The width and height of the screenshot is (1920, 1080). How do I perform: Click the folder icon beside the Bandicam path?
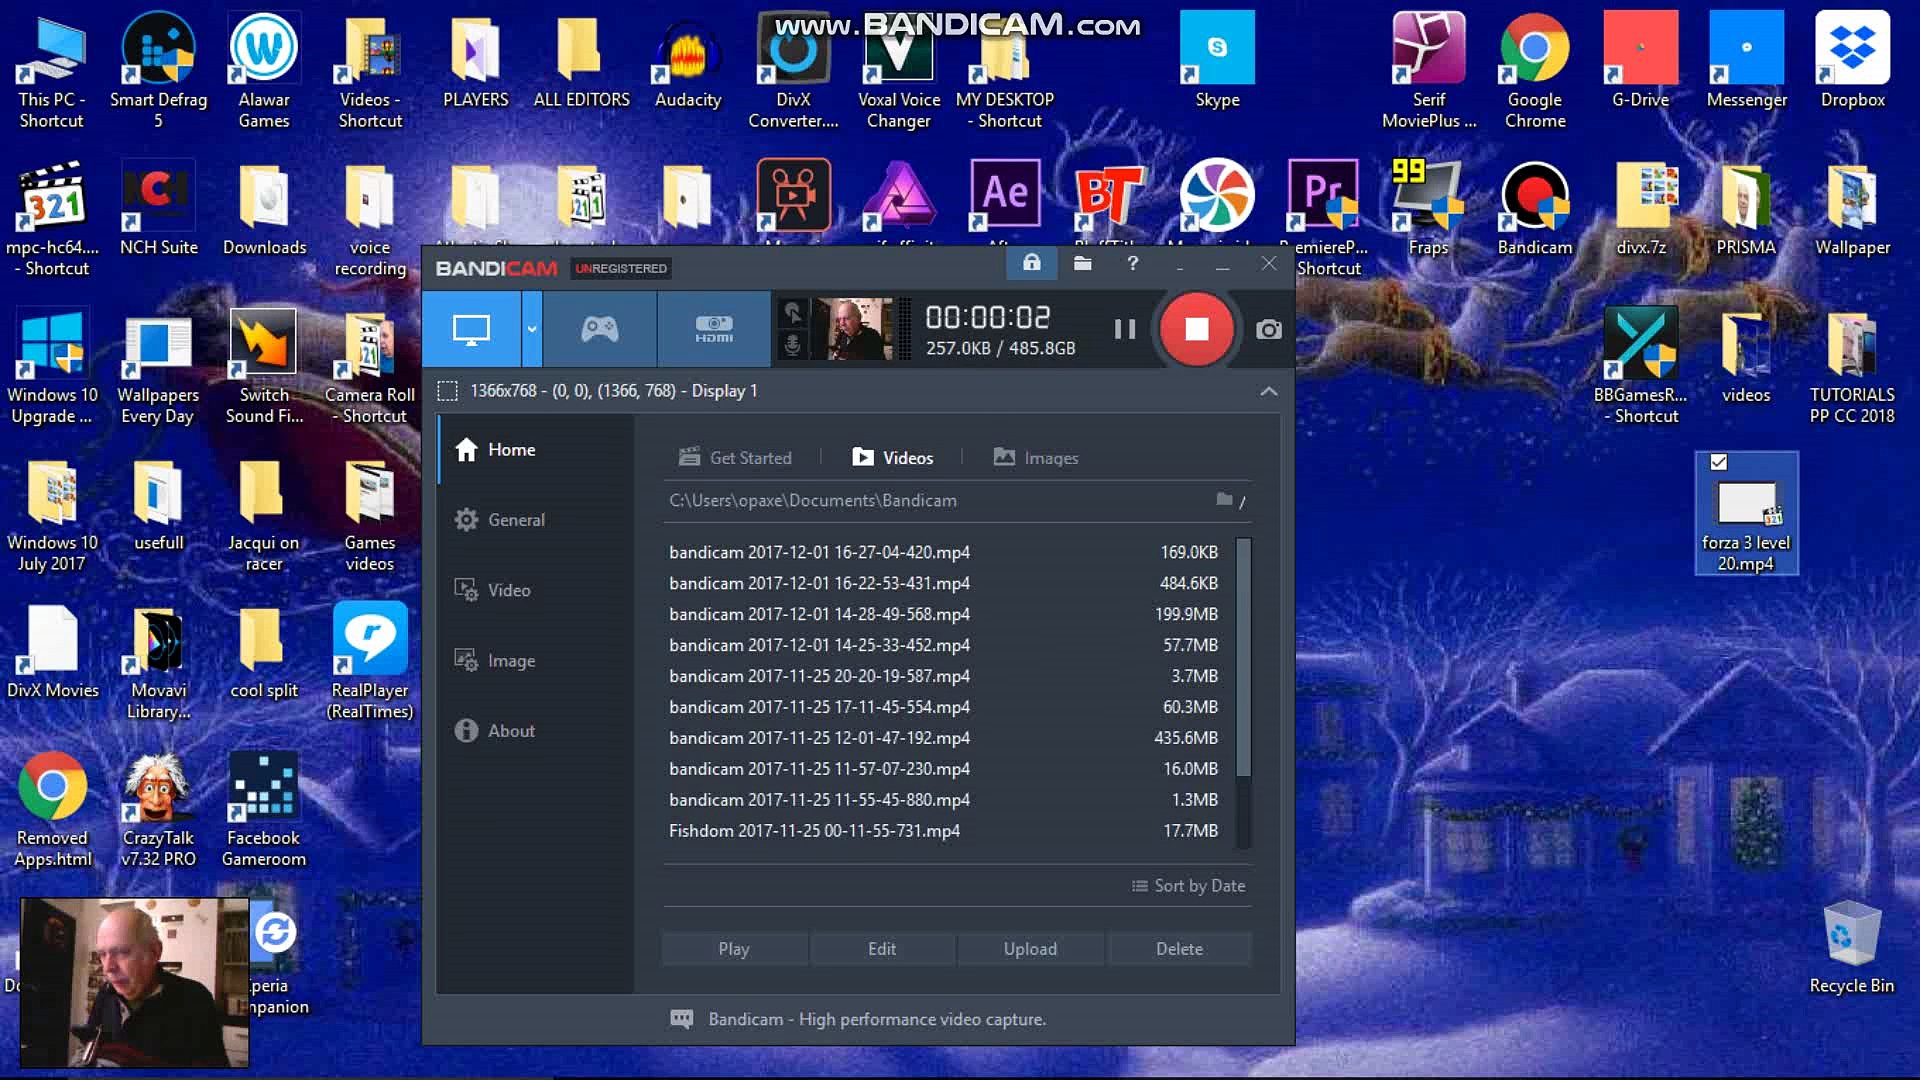[x=1224, y=499]
